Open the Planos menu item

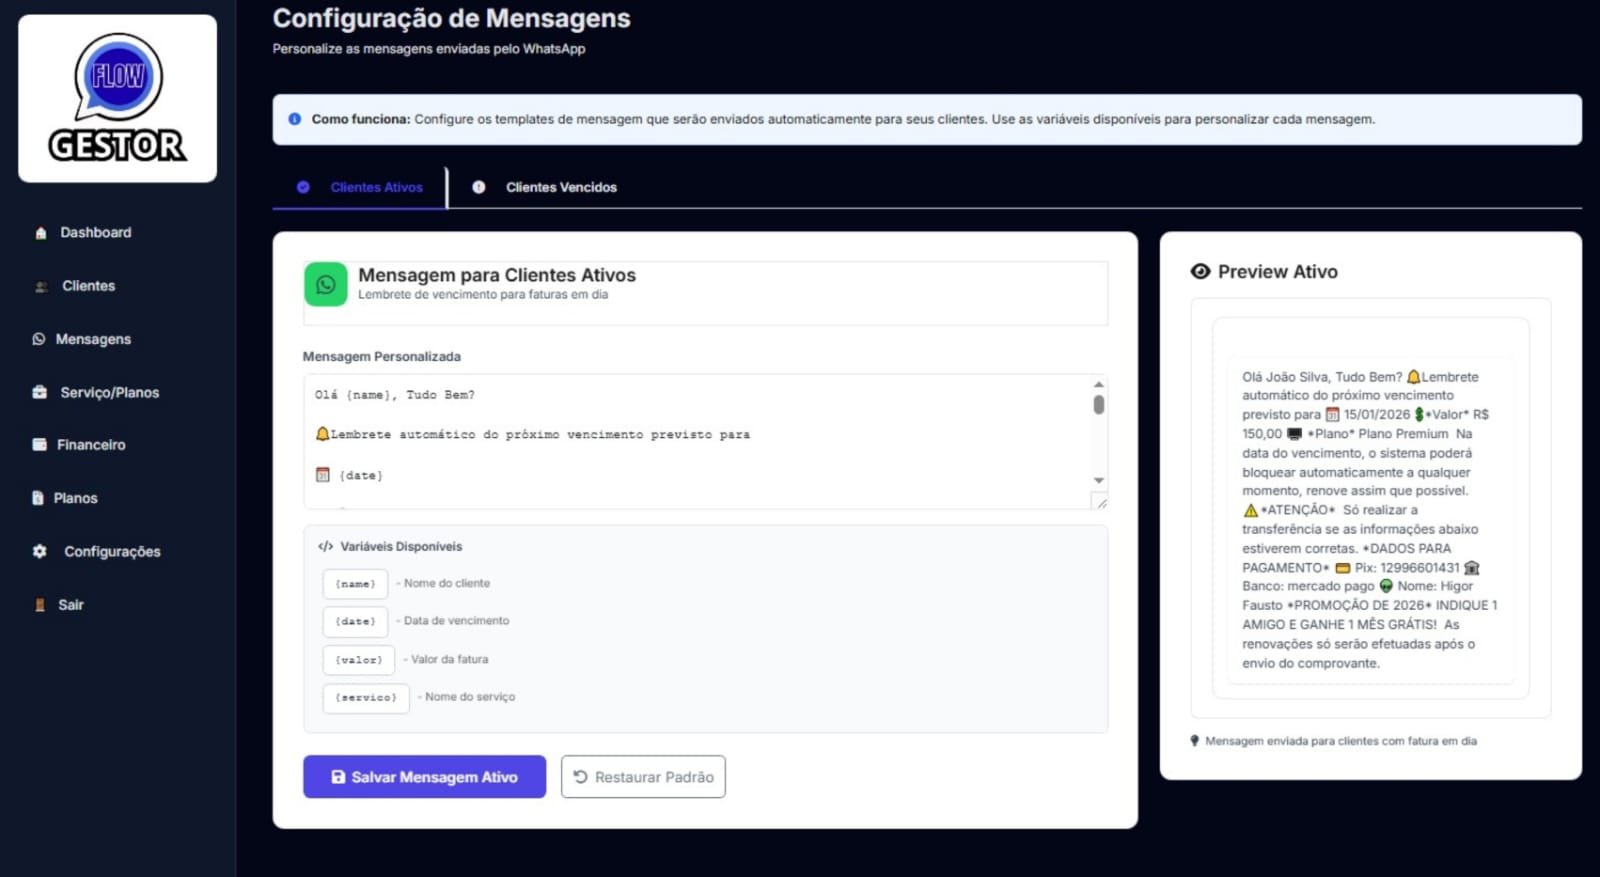[x=75, y=498]
